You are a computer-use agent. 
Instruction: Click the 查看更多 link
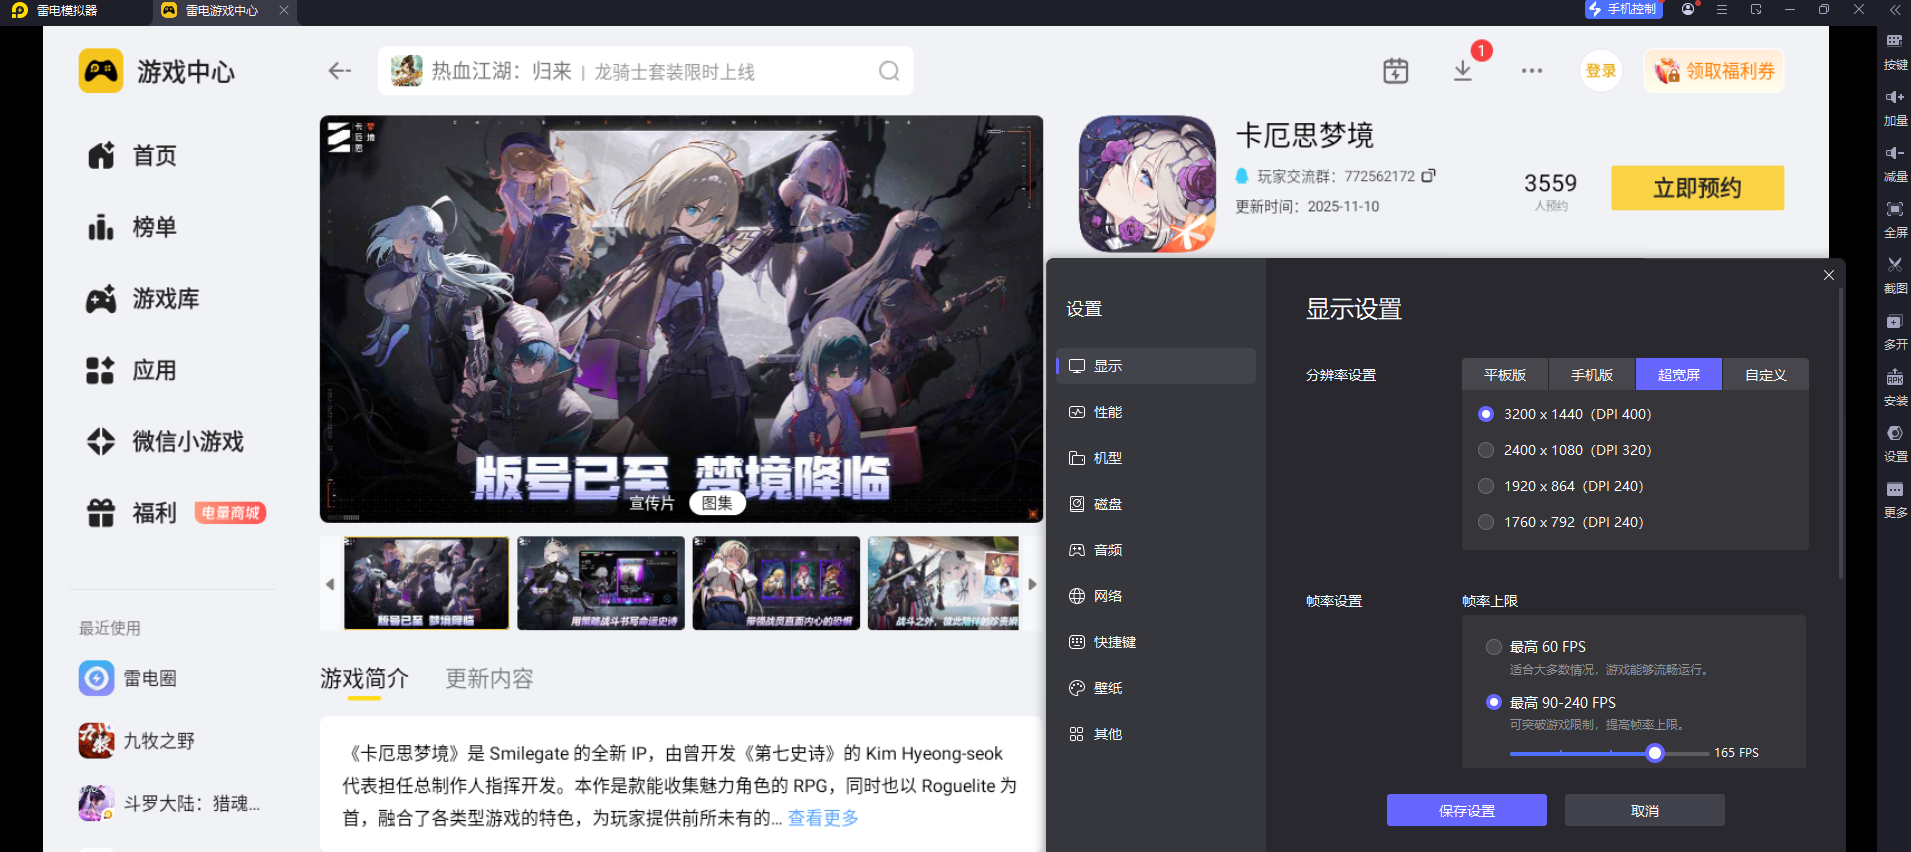click(x=823, y=818)
